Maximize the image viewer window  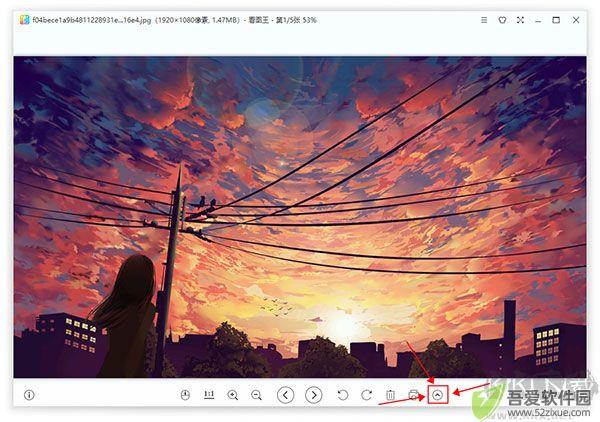tap(556, 20)
